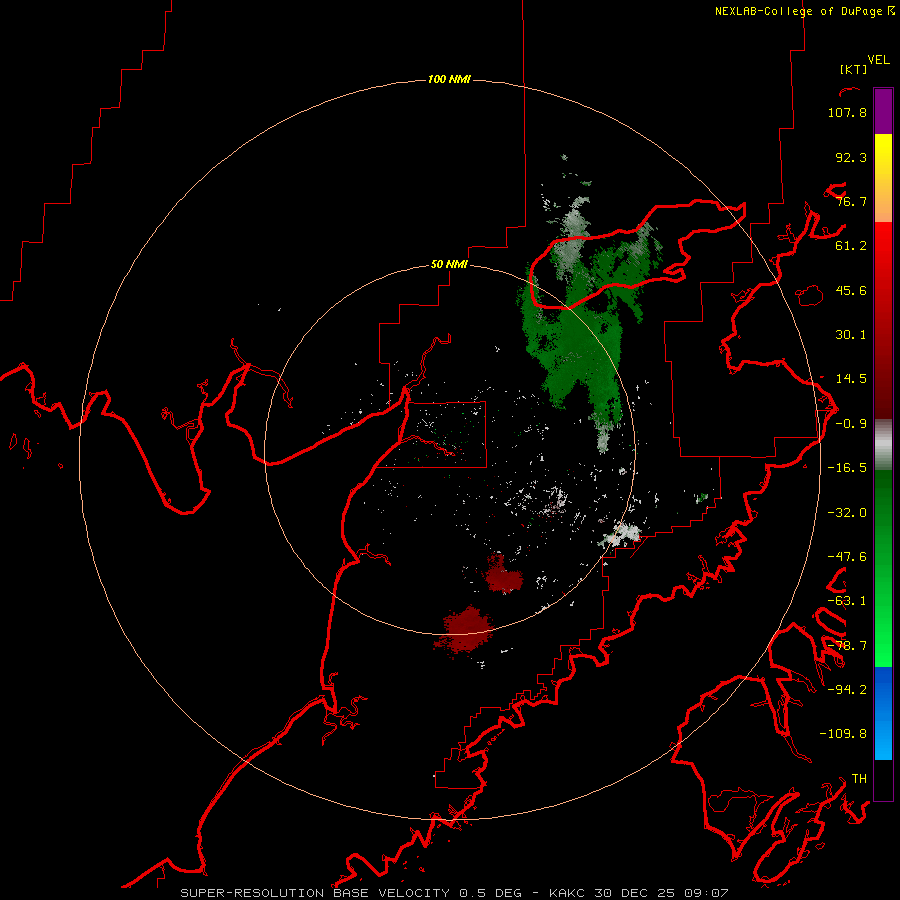
Task: Click the [KT] units label
Action: tap(854, 69)
